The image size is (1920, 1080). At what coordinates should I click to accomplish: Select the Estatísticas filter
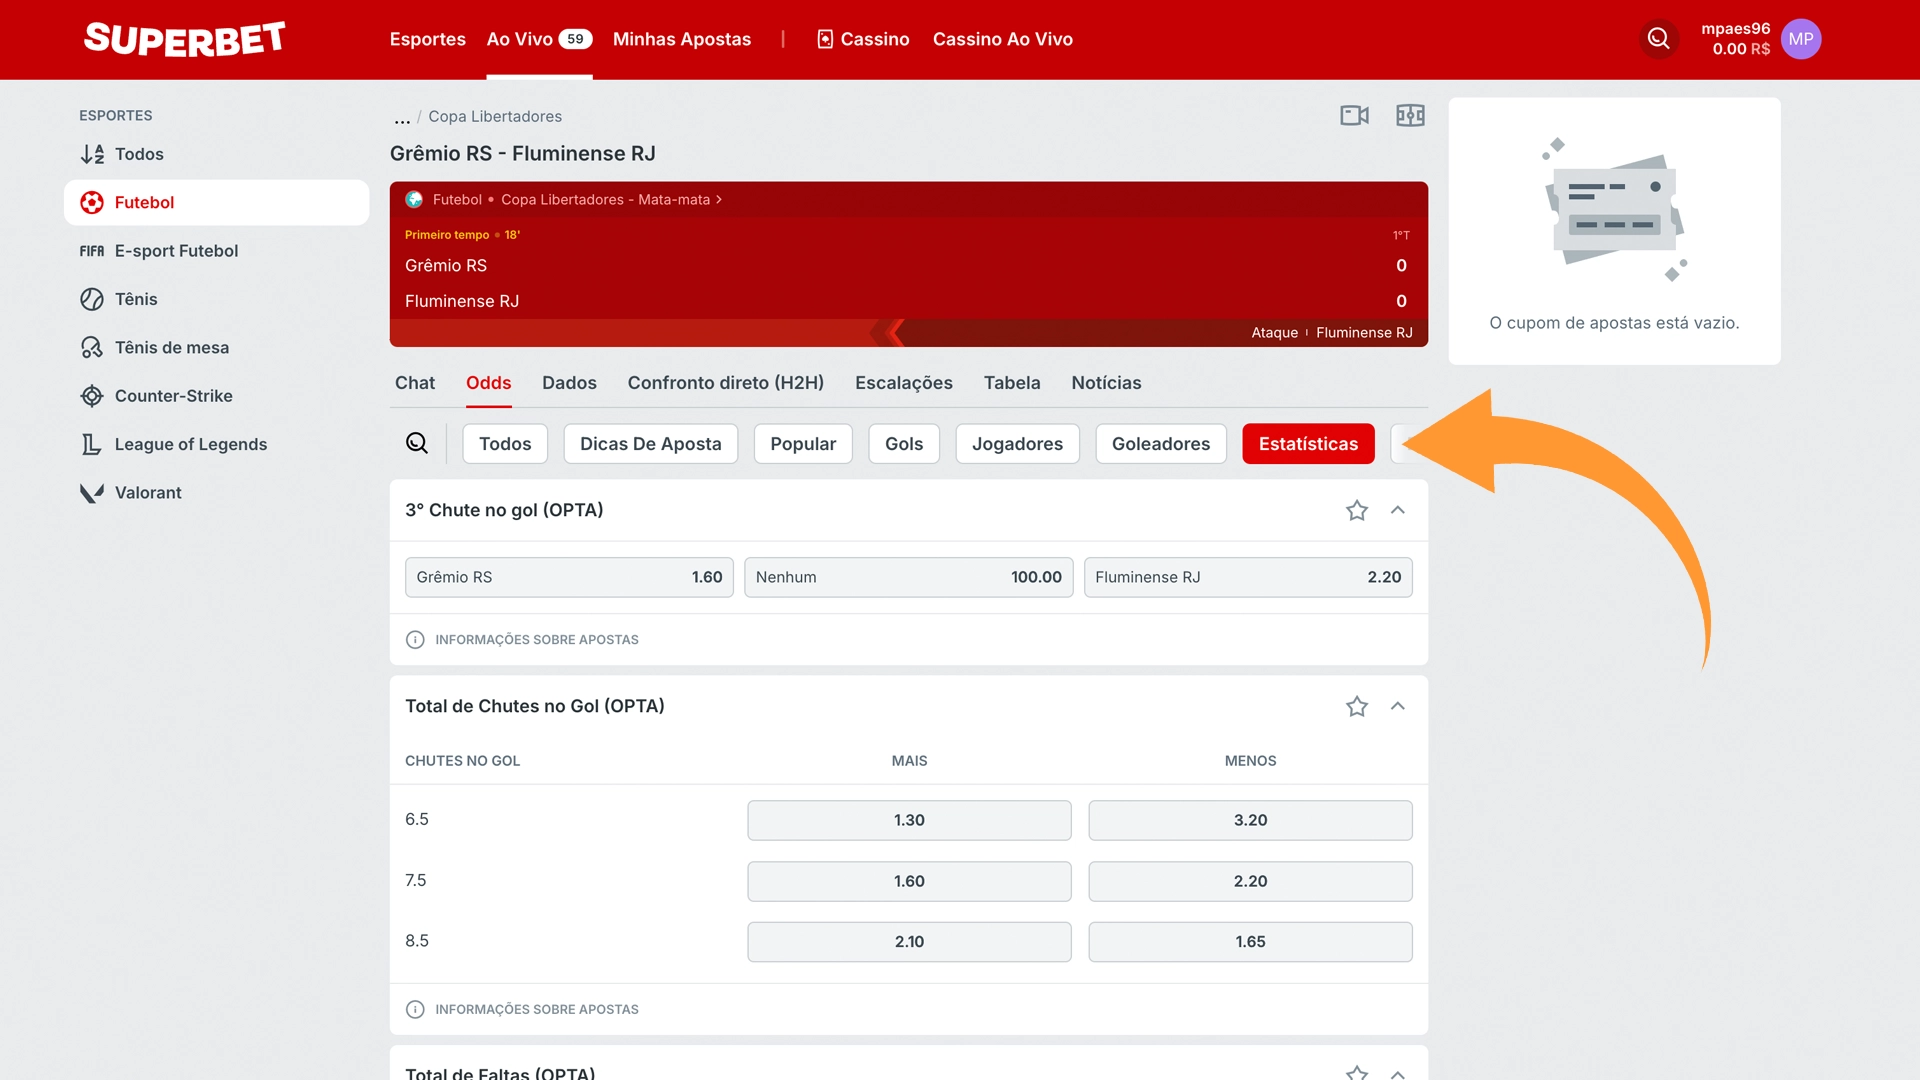1308,444
